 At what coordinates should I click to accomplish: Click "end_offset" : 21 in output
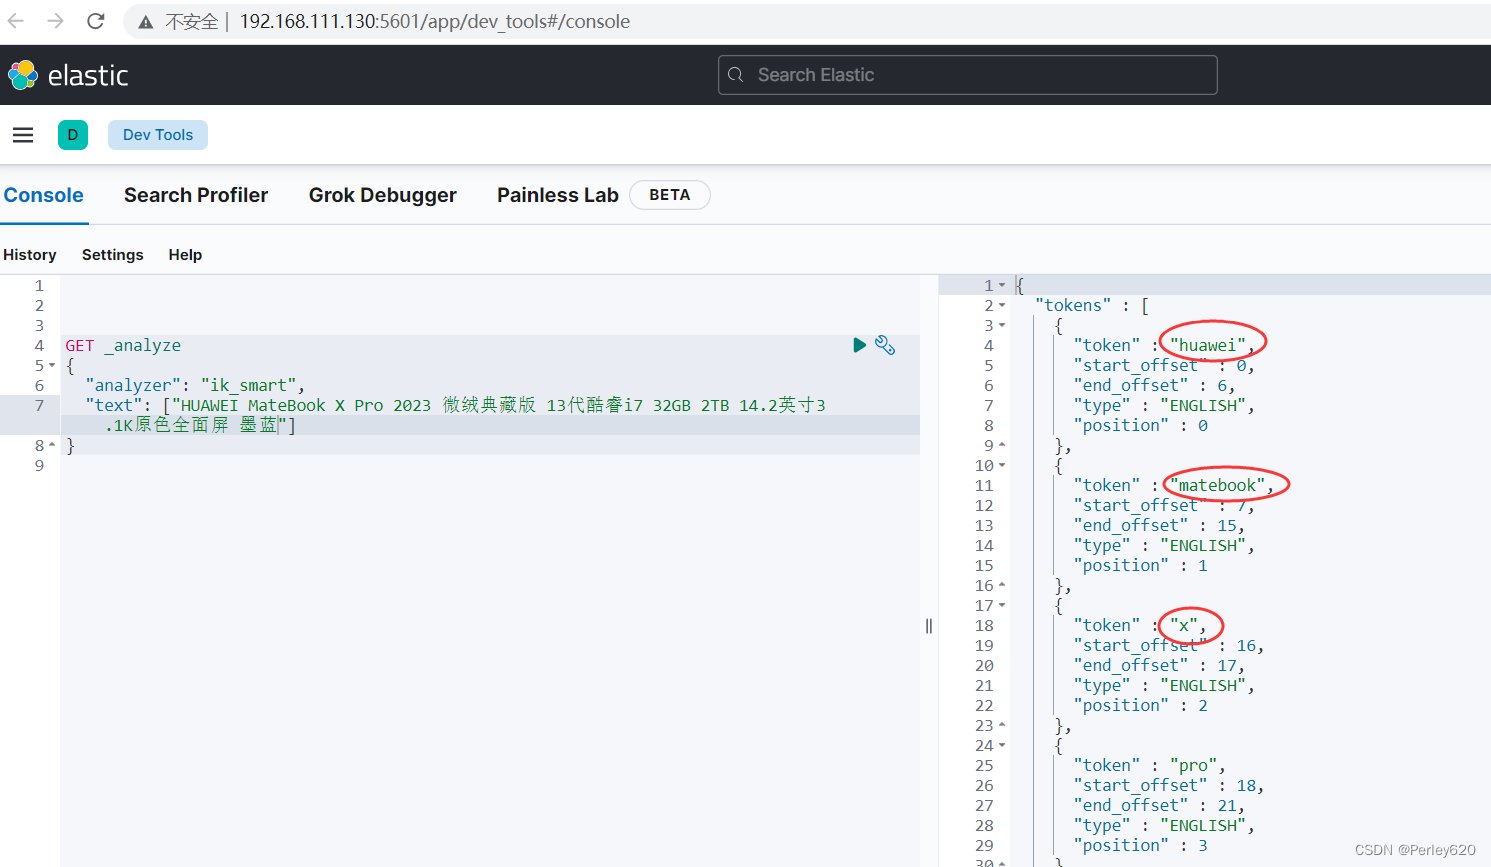coord(1159,805)
